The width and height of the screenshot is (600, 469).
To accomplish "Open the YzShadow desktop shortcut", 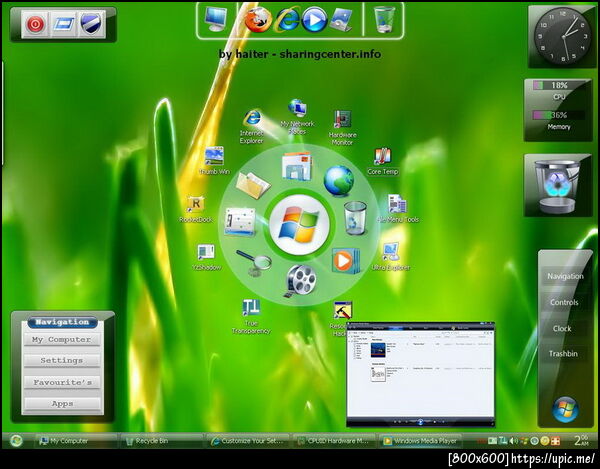I will [x=206, y=257].
